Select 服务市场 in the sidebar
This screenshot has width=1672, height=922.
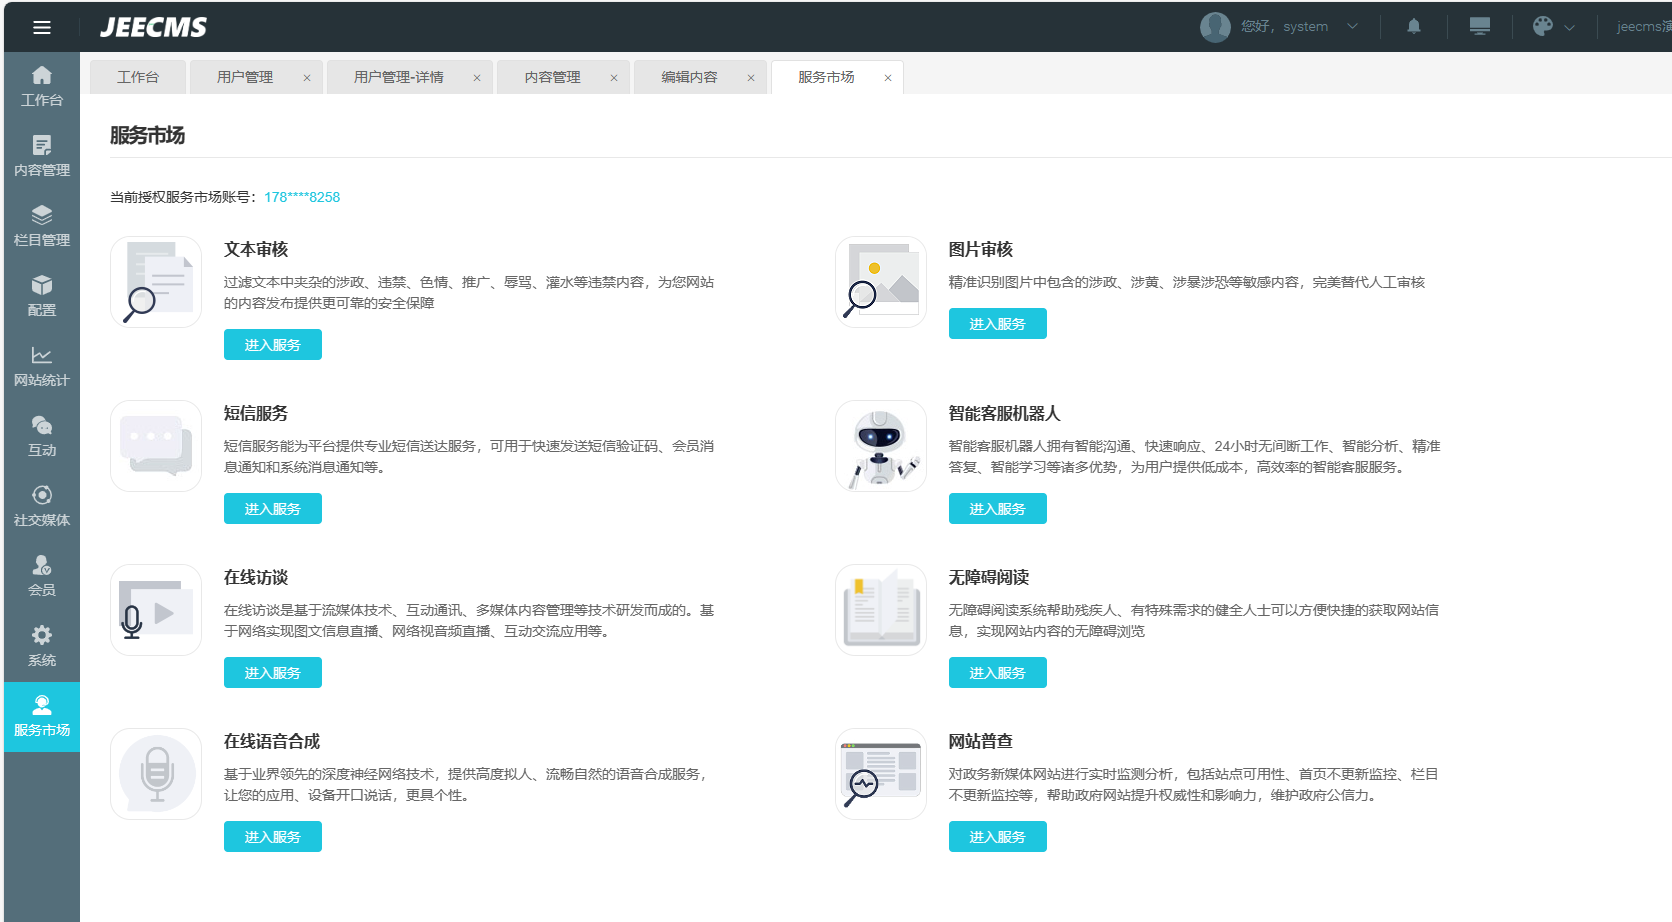coord(42,717)
